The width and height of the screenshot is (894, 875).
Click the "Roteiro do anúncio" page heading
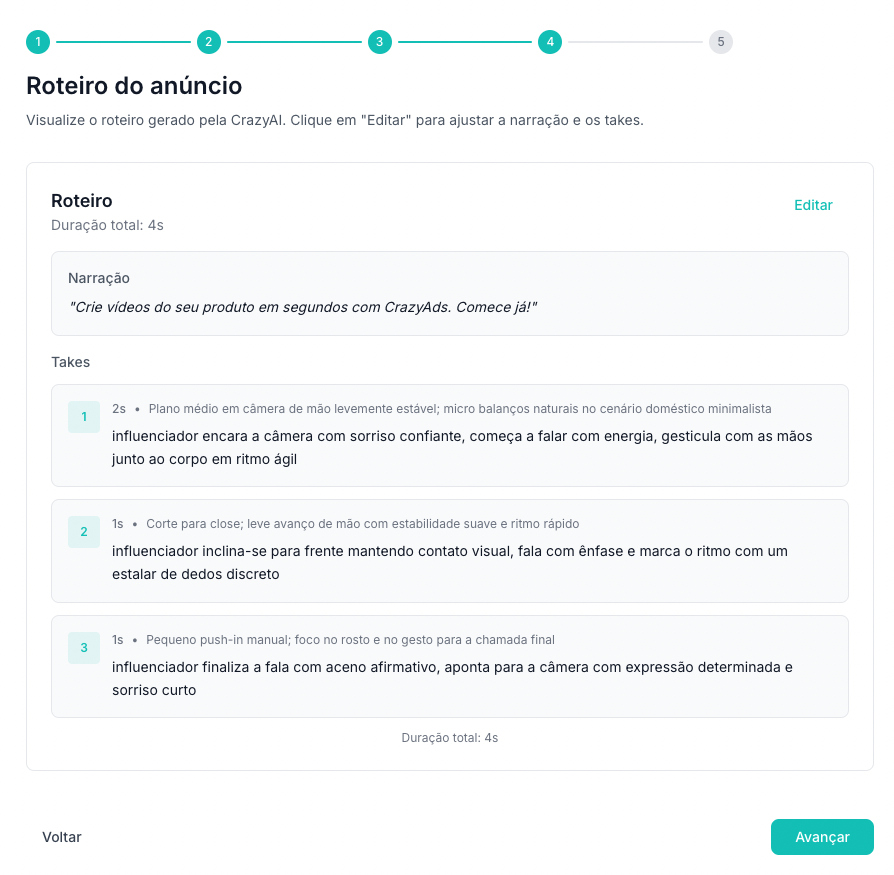pyautogui.click(x=134, y=85)
